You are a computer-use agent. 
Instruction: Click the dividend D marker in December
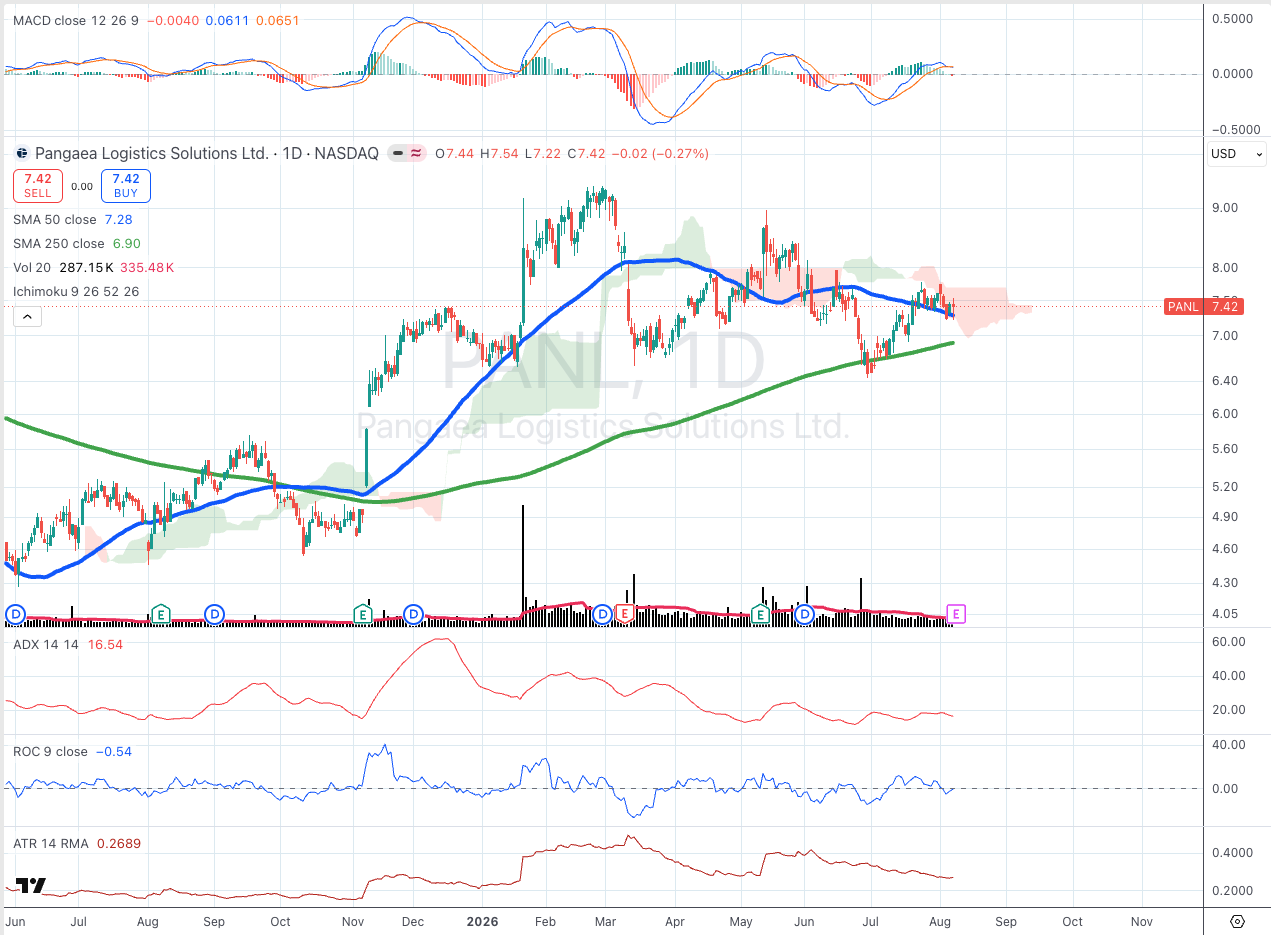click(x=413, y=613)
